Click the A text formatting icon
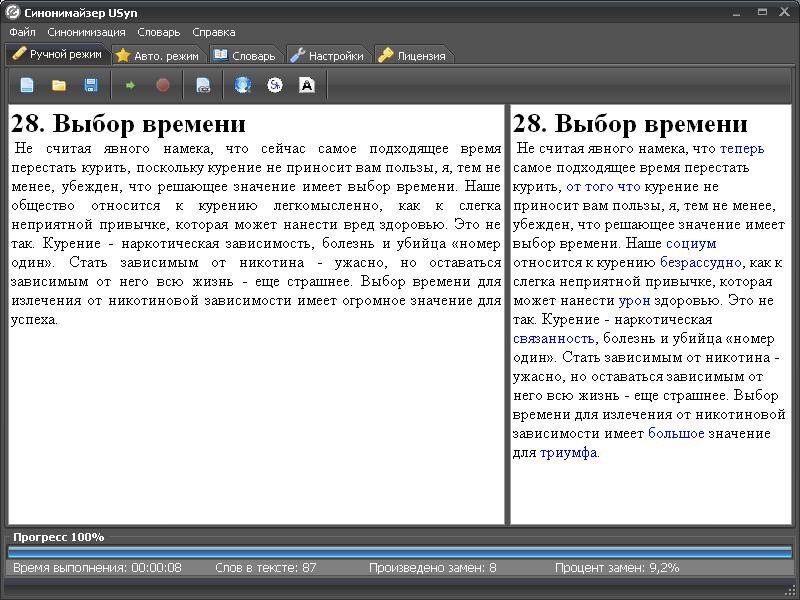 point(307,85)
